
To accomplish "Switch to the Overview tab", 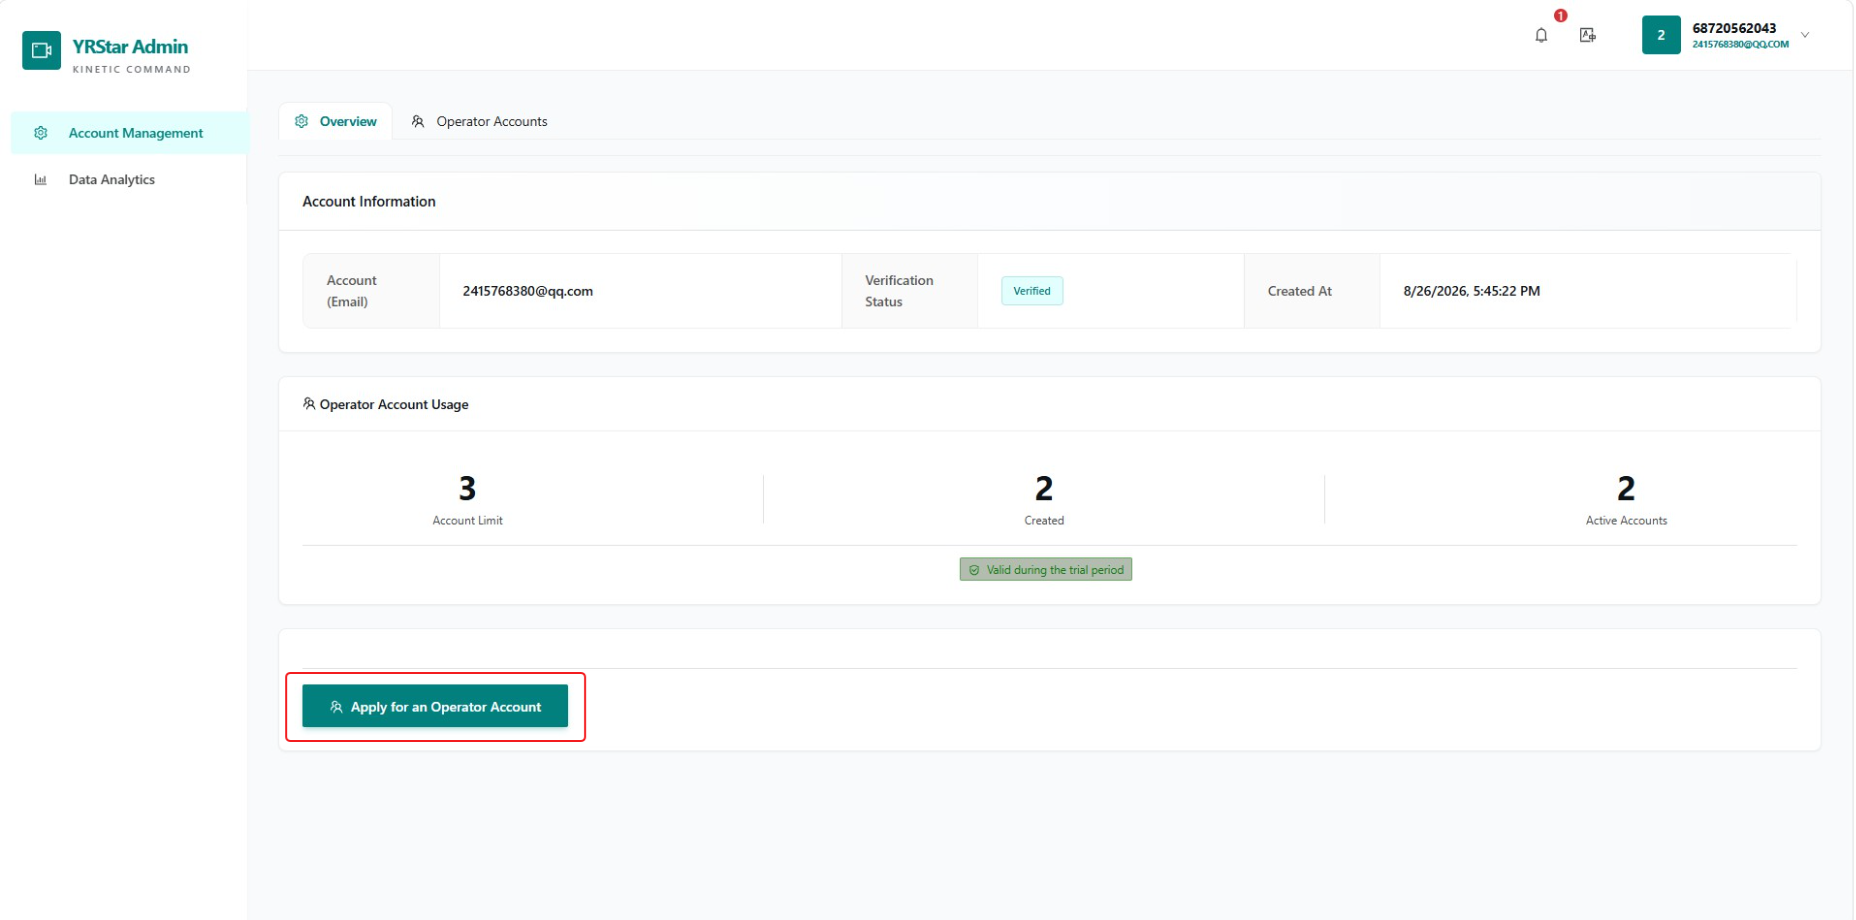I will tap(335, 121).
